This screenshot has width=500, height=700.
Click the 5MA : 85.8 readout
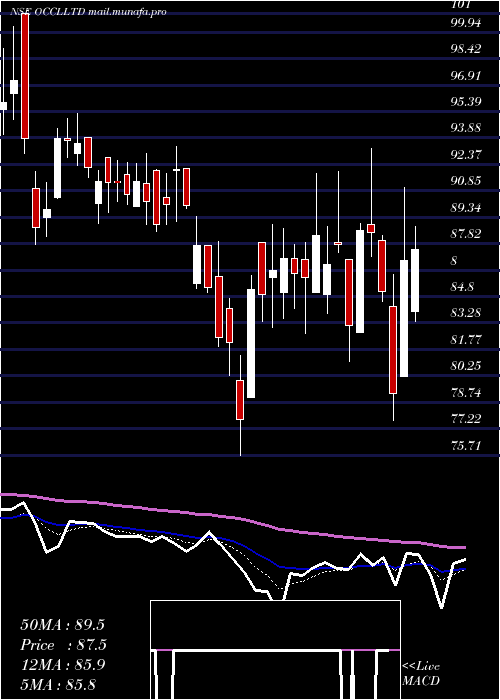(x=58, y=685)
